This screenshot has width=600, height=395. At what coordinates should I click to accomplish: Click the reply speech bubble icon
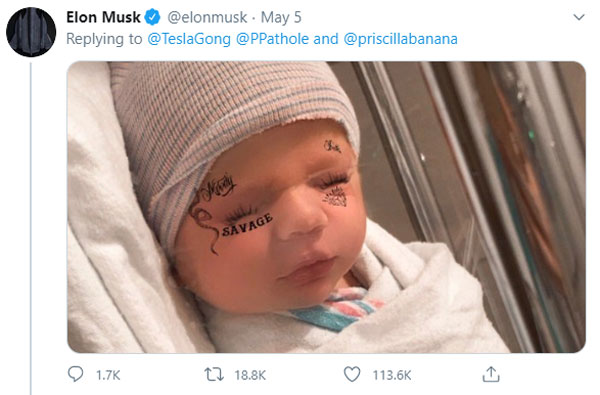75,374
